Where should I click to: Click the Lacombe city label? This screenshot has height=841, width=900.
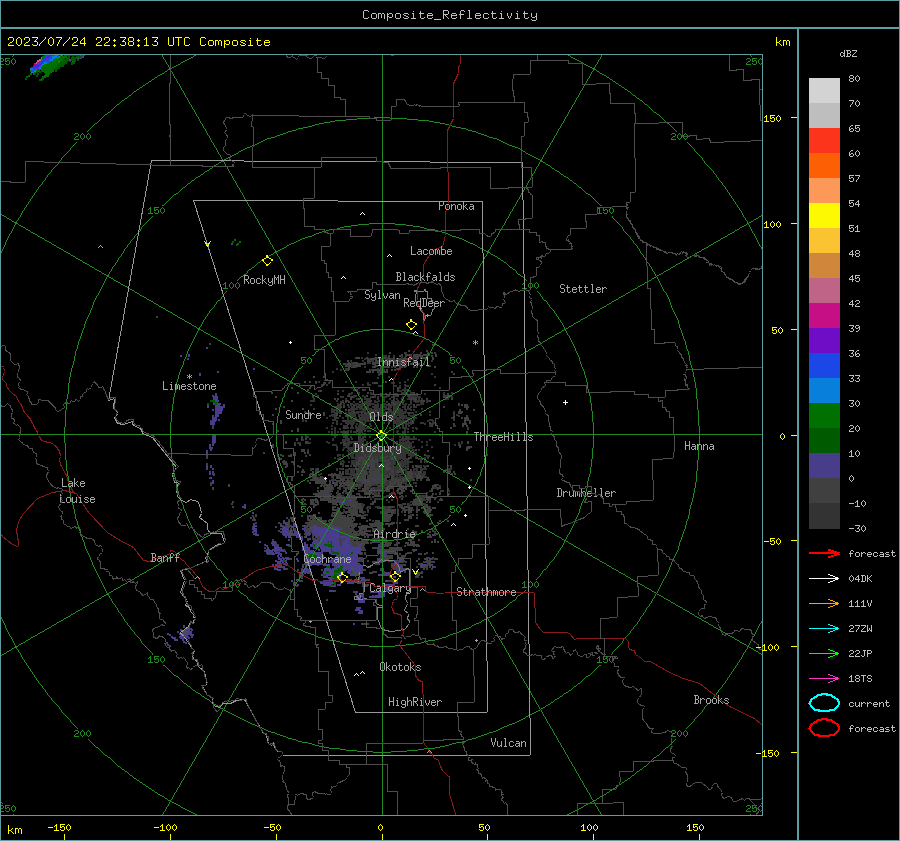[x=431, y=251]
